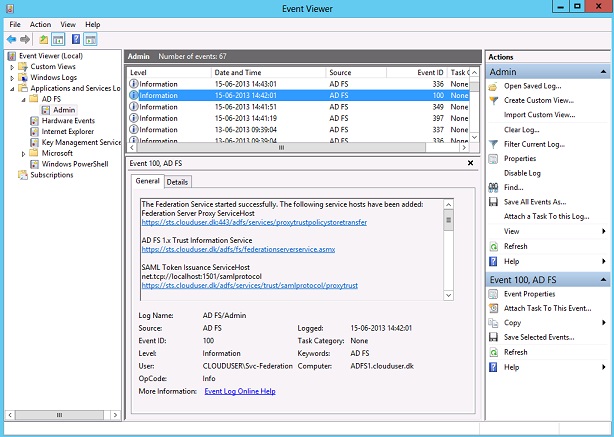Click the Attach Task To This Event icon
Screen dimensions: 614x437
coord(493,309)
